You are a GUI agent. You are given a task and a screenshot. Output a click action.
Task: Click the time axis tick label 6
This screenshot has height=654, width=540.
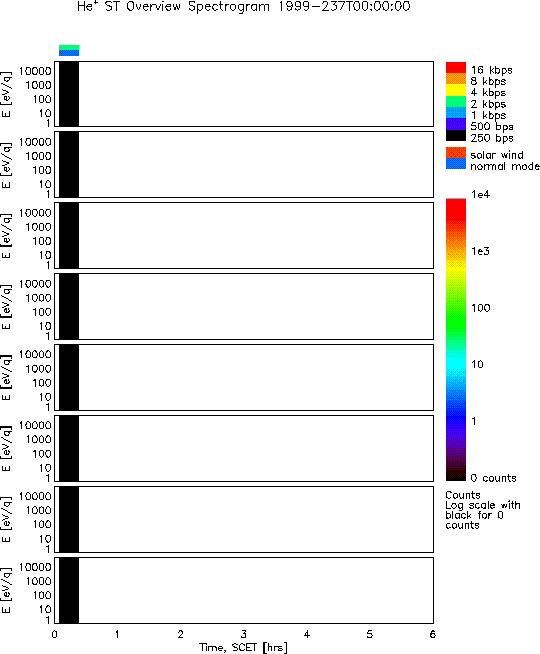tap(433, 634)
